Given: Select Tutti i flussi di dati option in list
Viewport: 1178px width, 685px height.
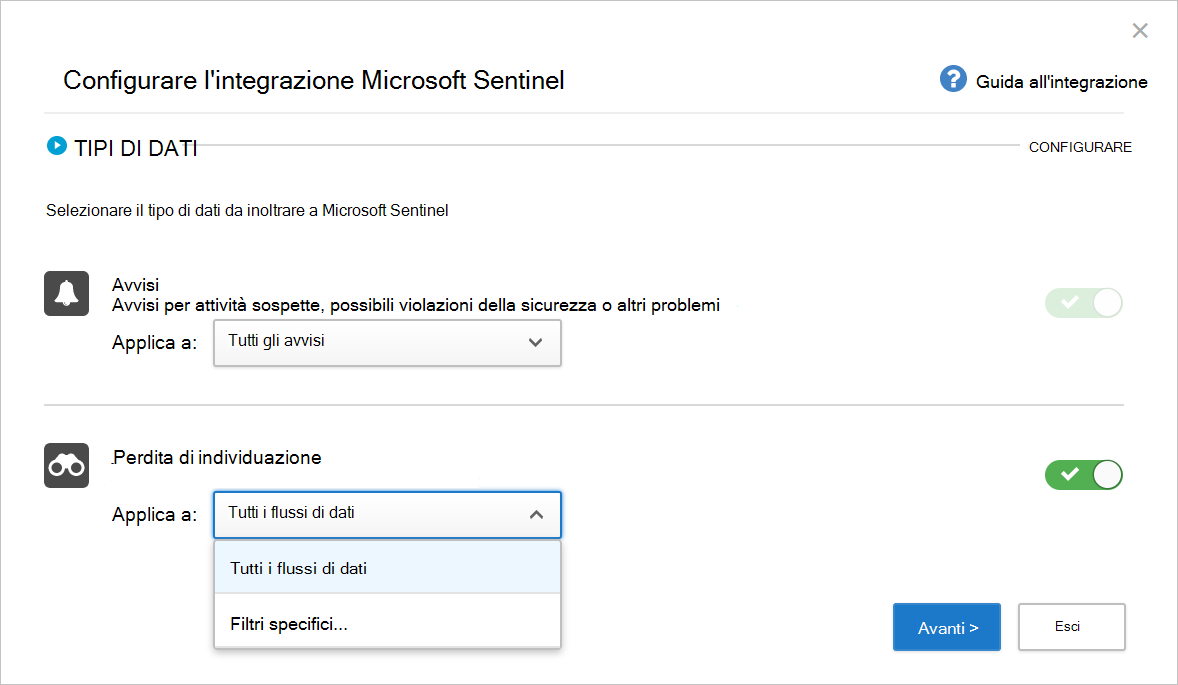Looking at the screenshot, I should coord(387,568).
